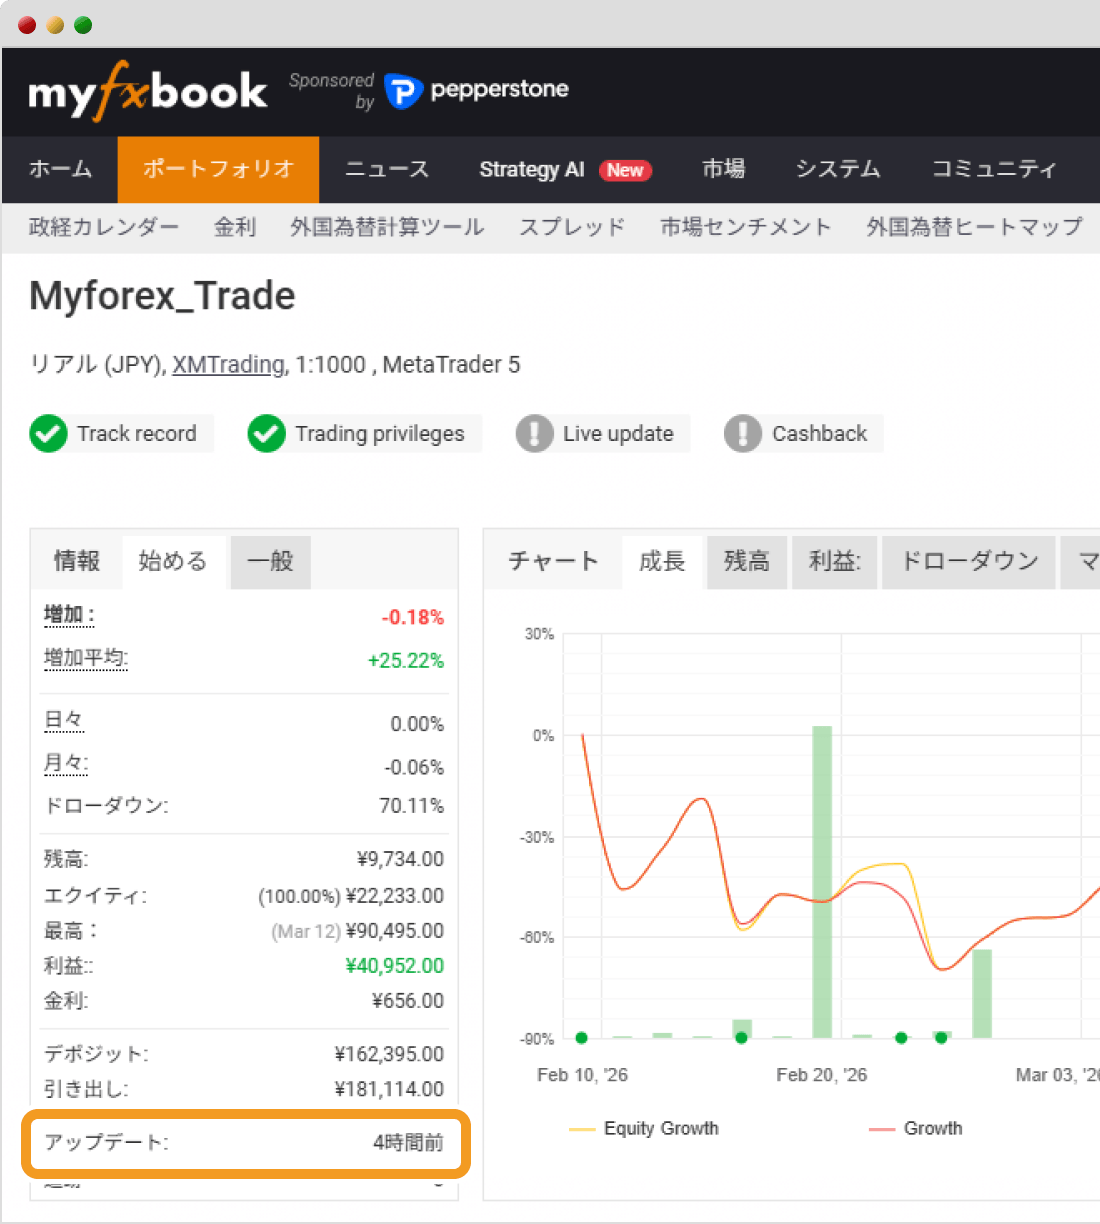The width and height of the screenshot is (1100, 1224).
Task: Follow the XMTrading broker link
Action: point(228,365)
